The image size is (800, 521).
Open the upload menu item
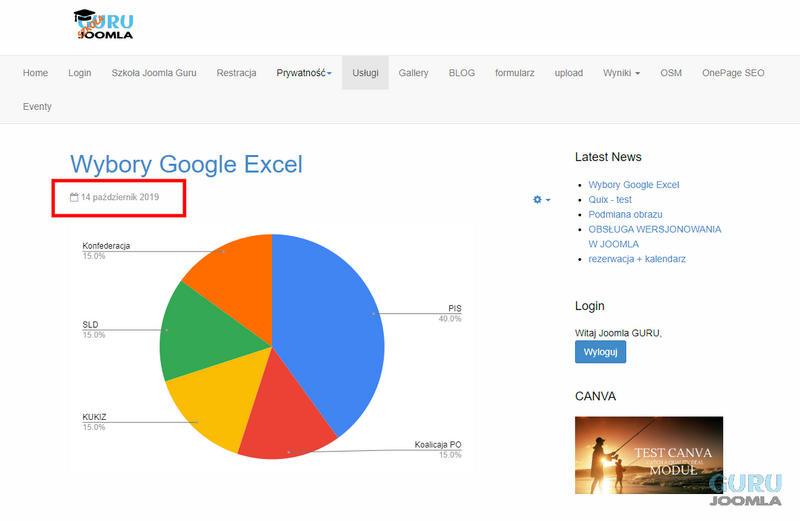(569, 73)
